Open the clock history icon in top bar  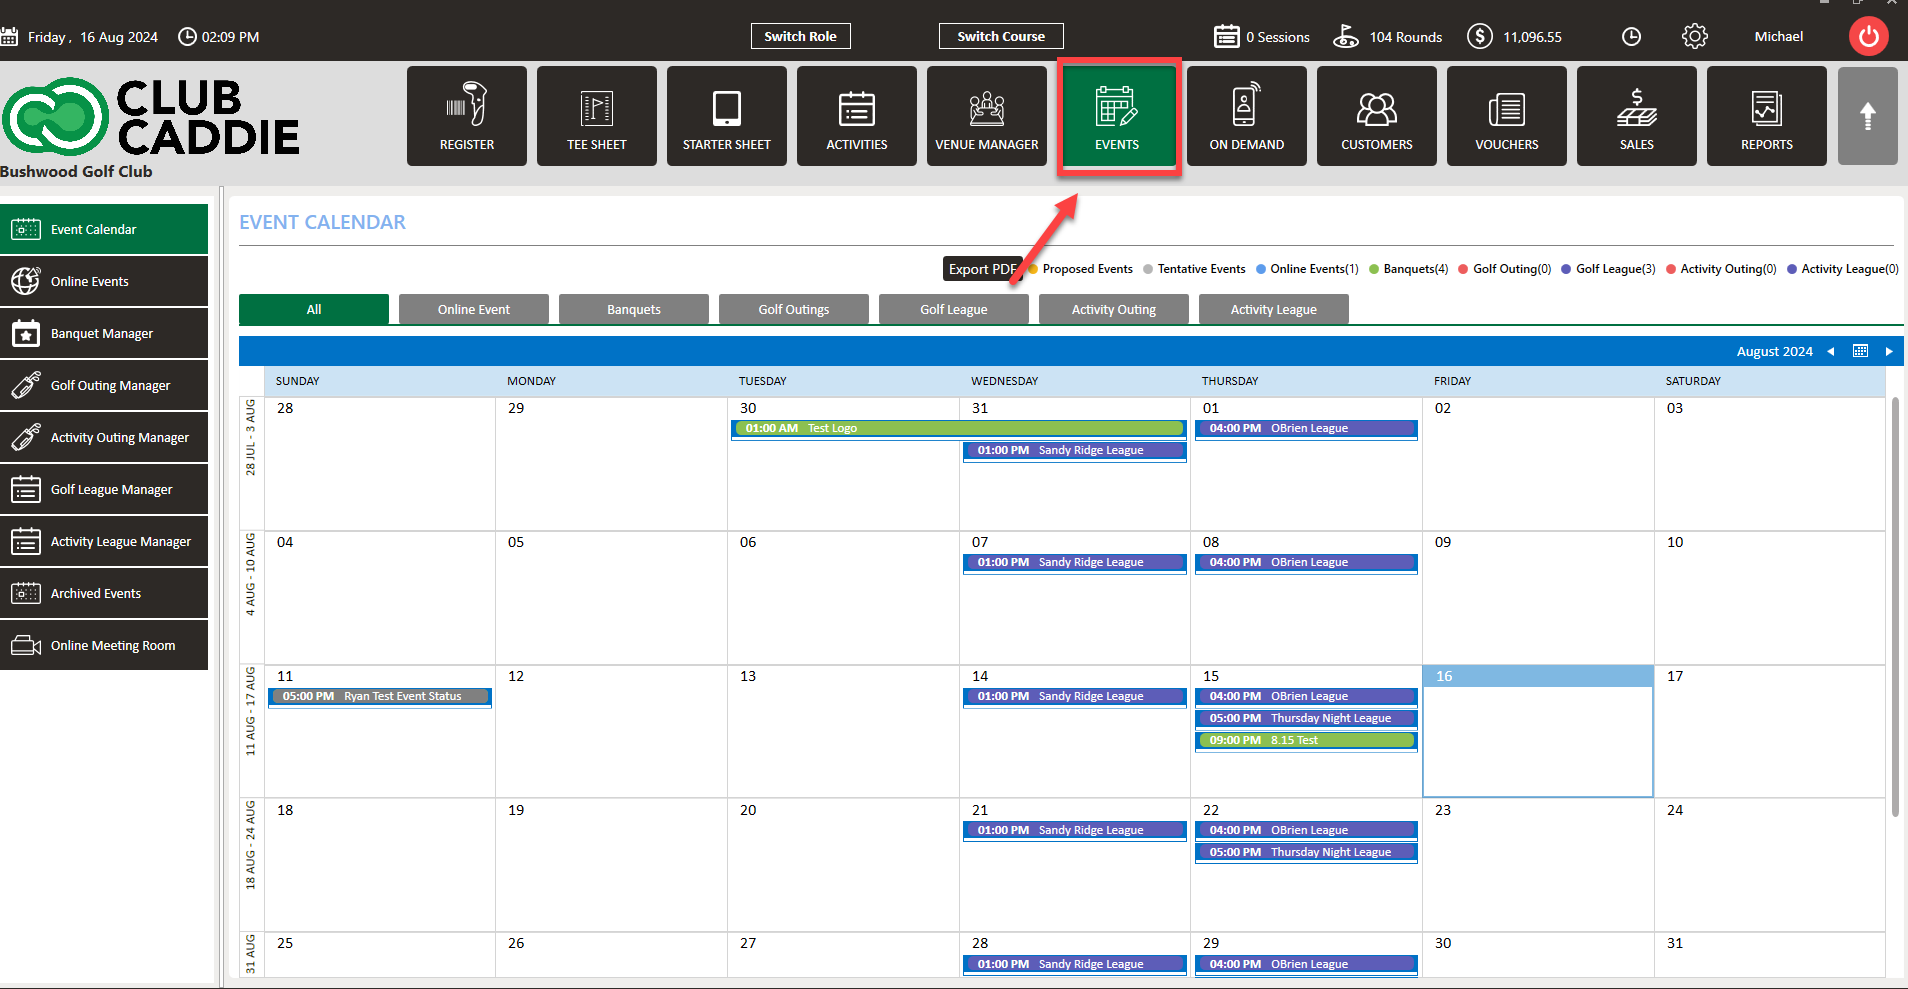[x=1631, y=37]
